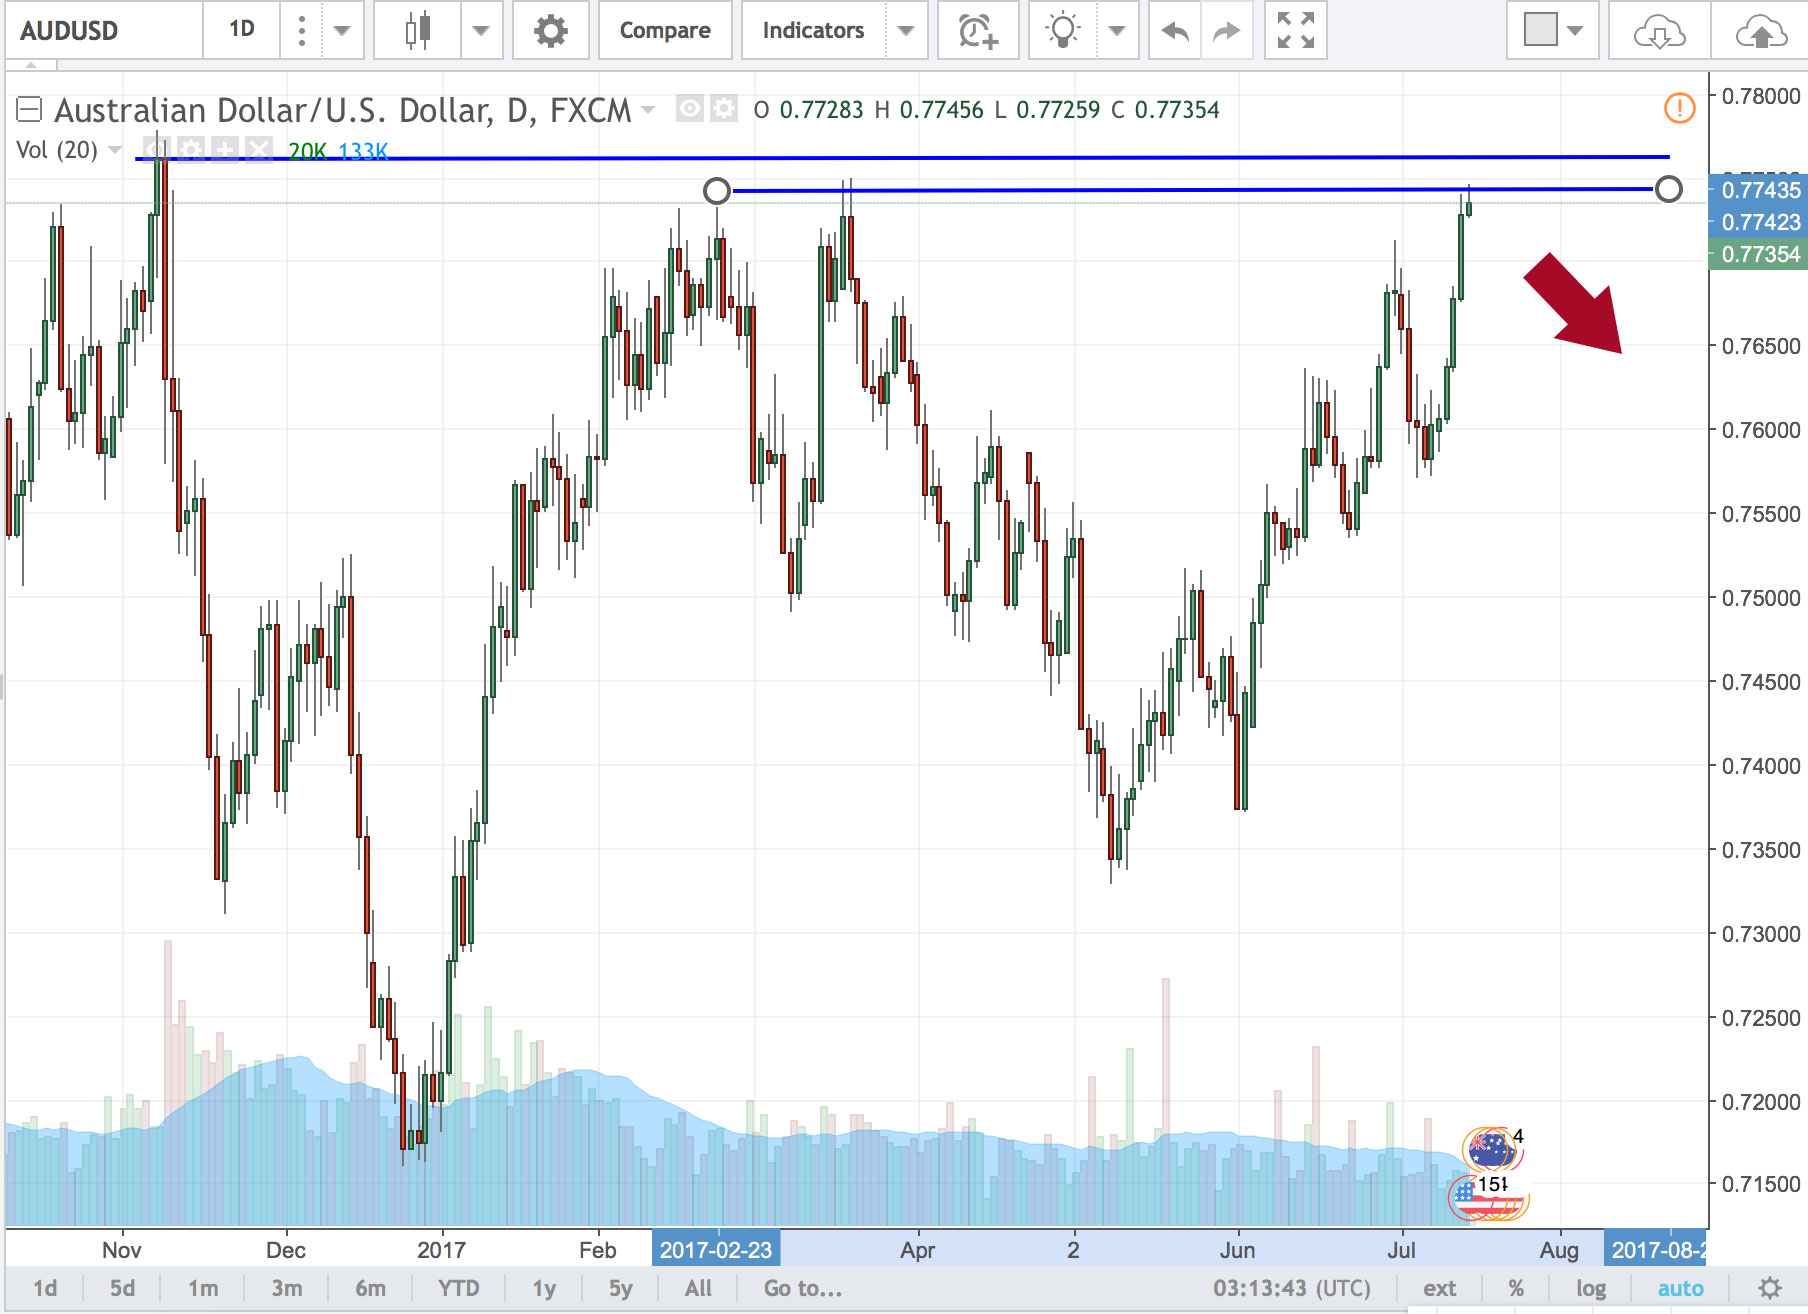1808x1314 pixels.
Task: Hide main AUDUSD series with eye icon
Action: coord(690,108)
